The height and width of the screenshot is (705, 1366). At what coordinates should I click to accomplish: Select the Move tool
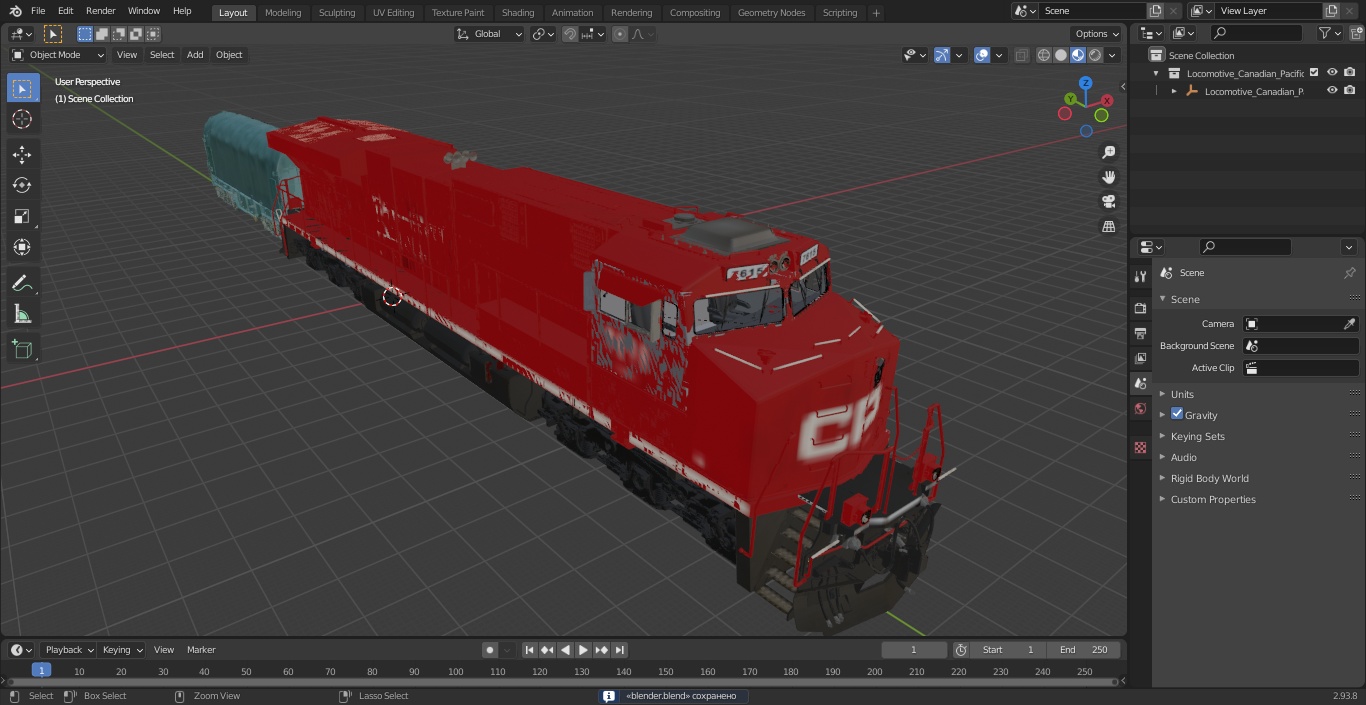point(22,154)
